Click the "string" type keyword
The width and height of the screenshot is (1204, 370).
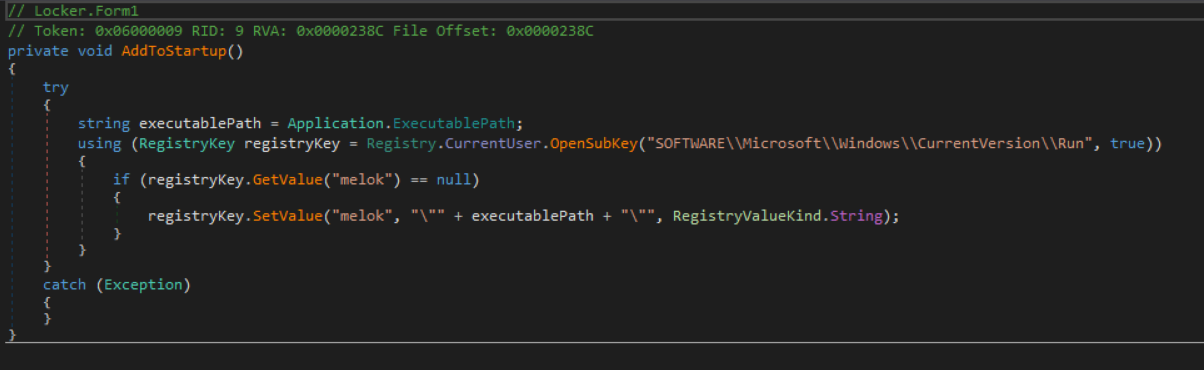tap(104, 124)
